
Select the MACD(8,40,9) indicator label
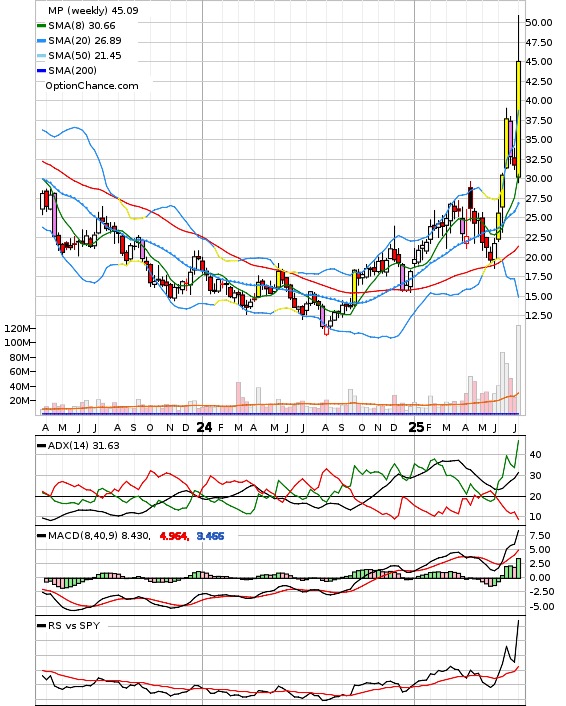tap(99, 536)
